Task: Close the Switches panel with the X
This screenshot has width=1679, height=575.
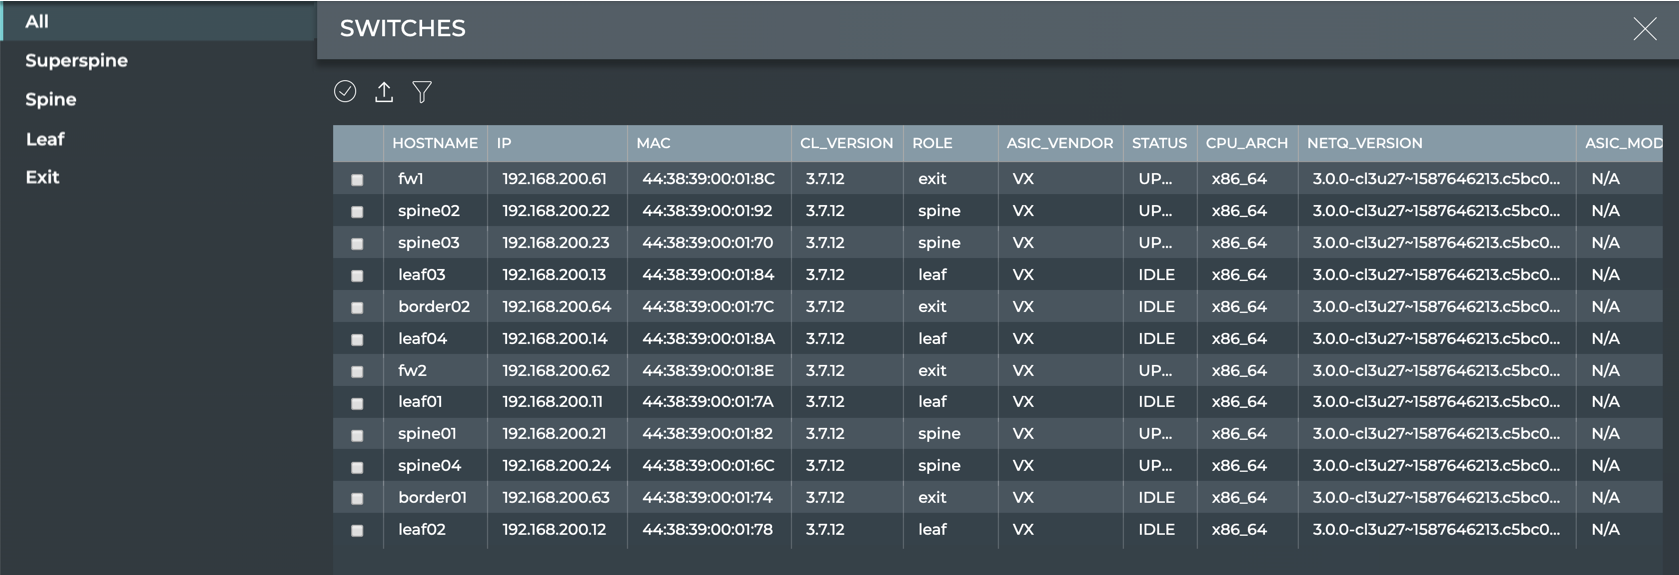Action: [1644, 29]
